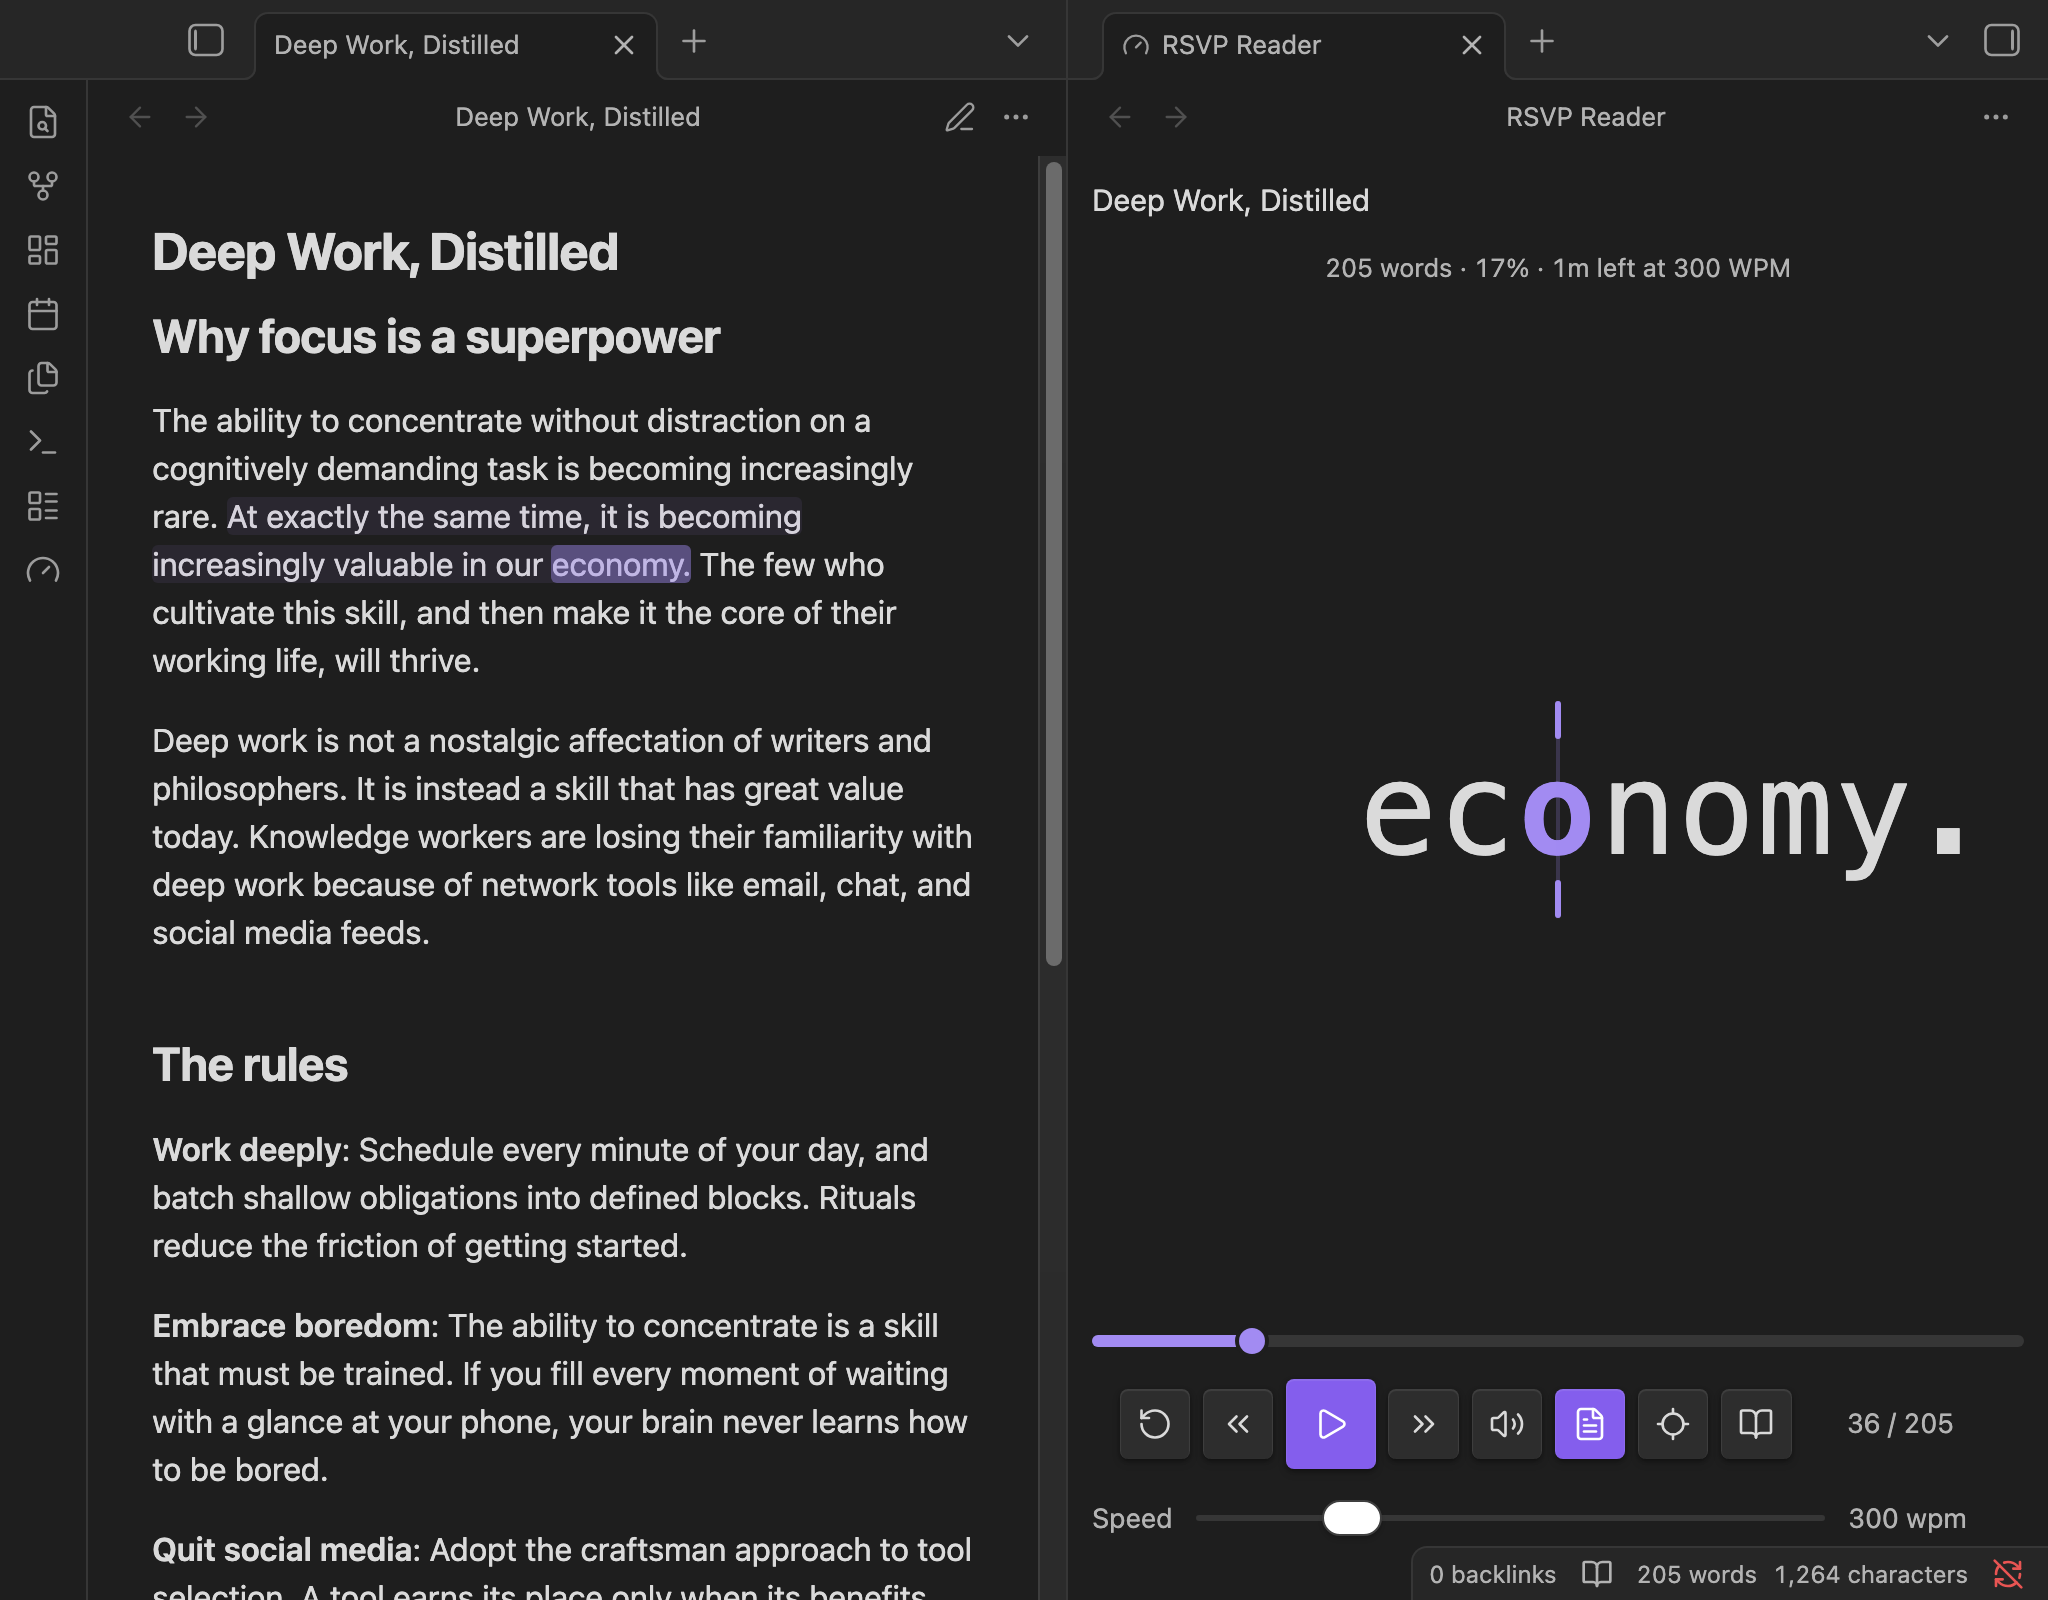Click 0 backlinks in the status bar

click(1492, 1574)
